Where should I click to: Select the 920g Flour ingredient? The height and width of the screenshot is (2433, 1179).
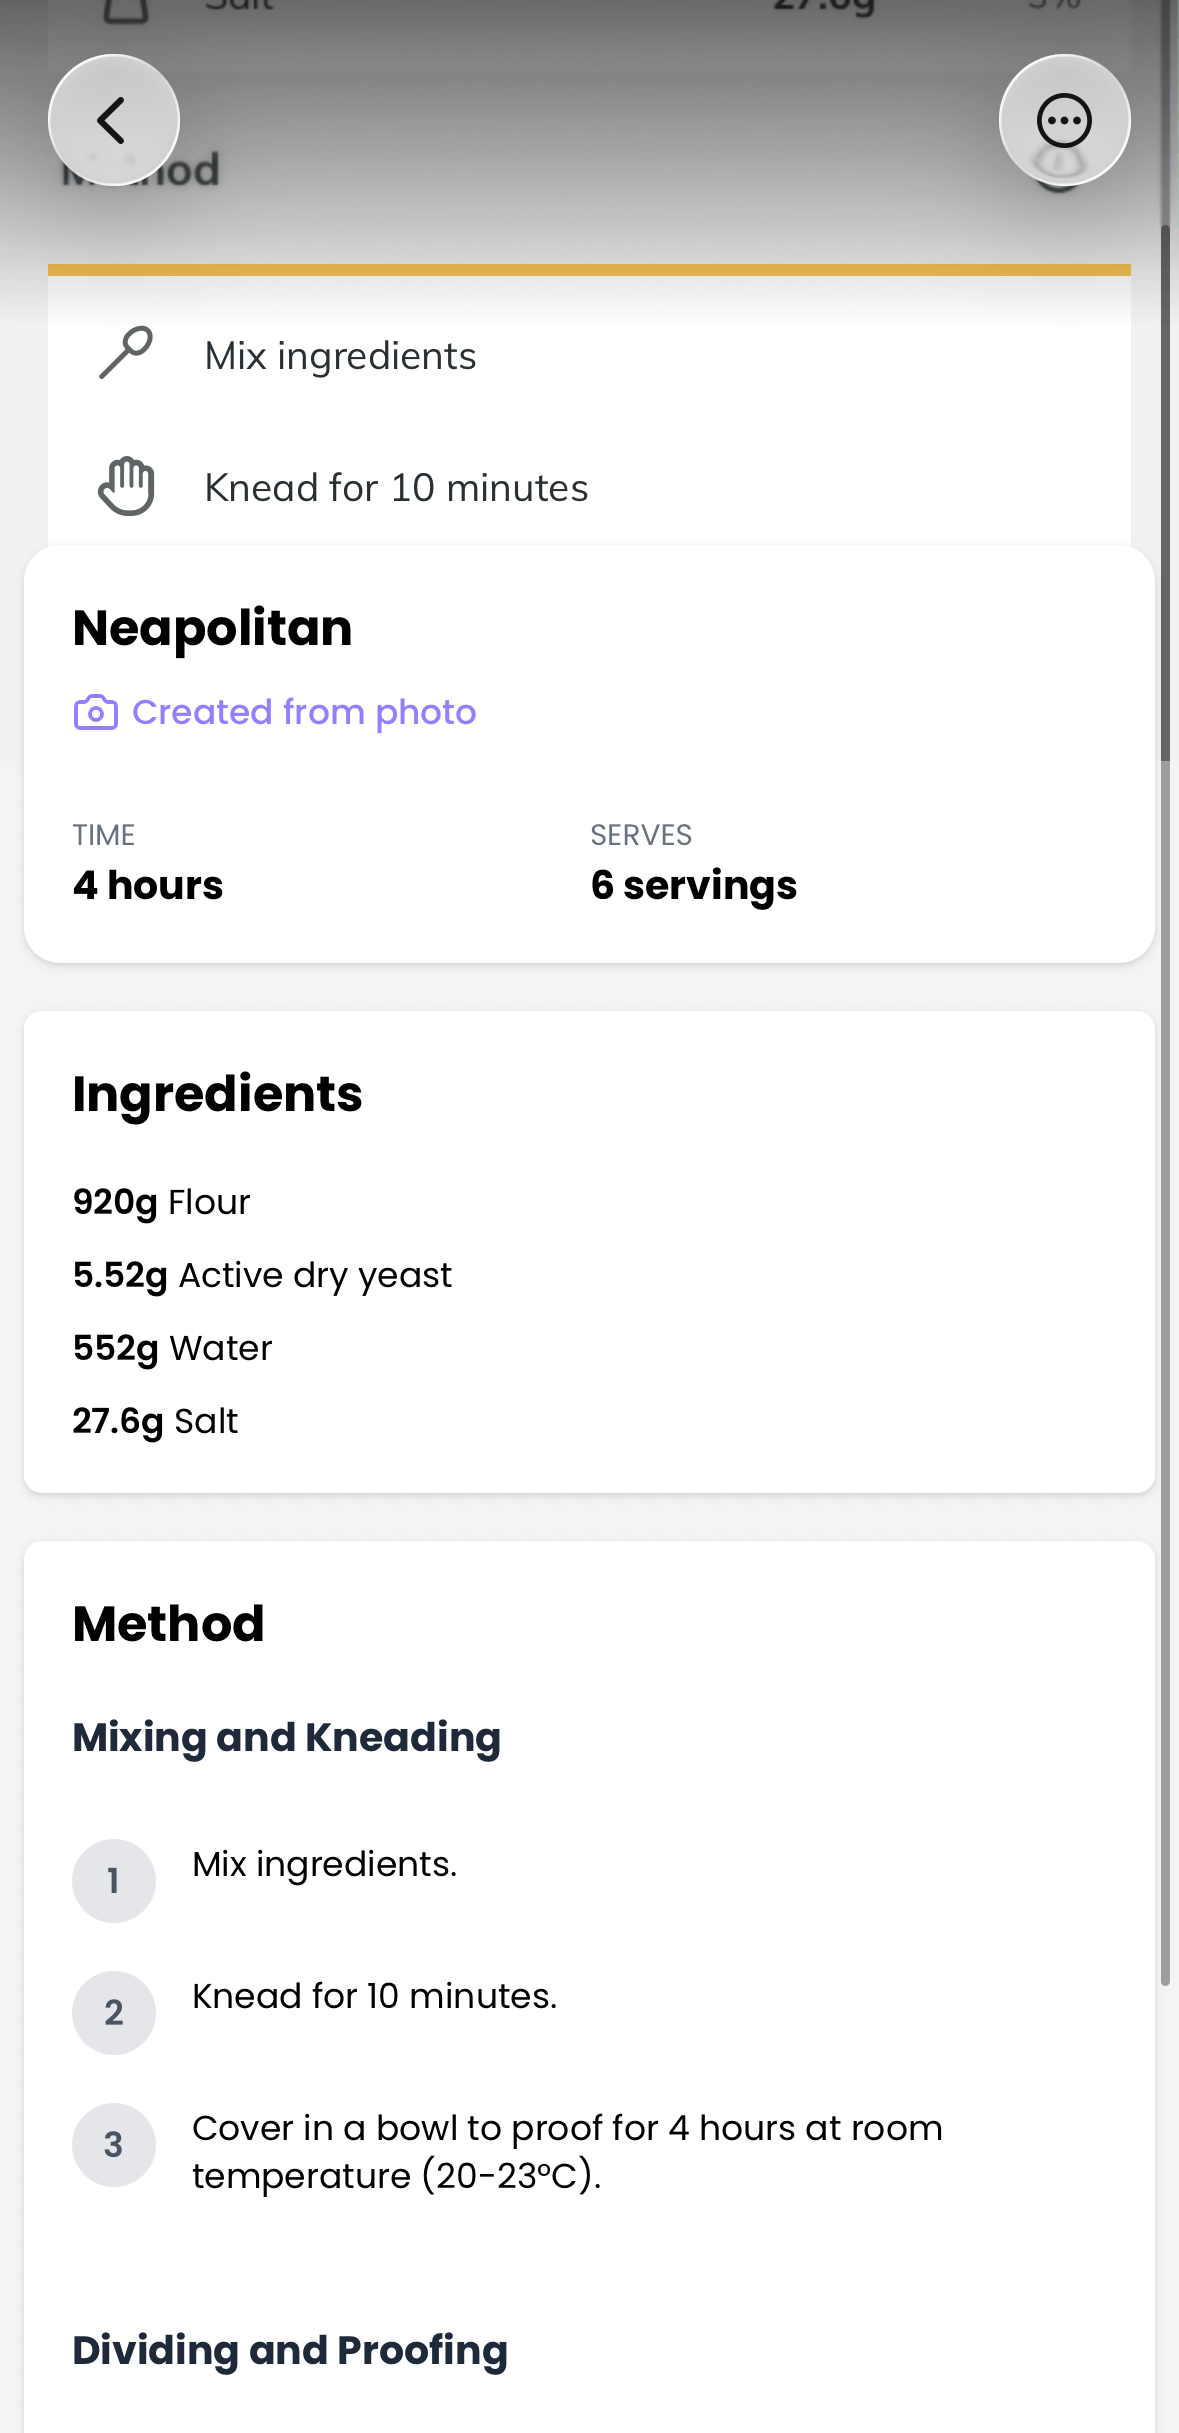162,1202
